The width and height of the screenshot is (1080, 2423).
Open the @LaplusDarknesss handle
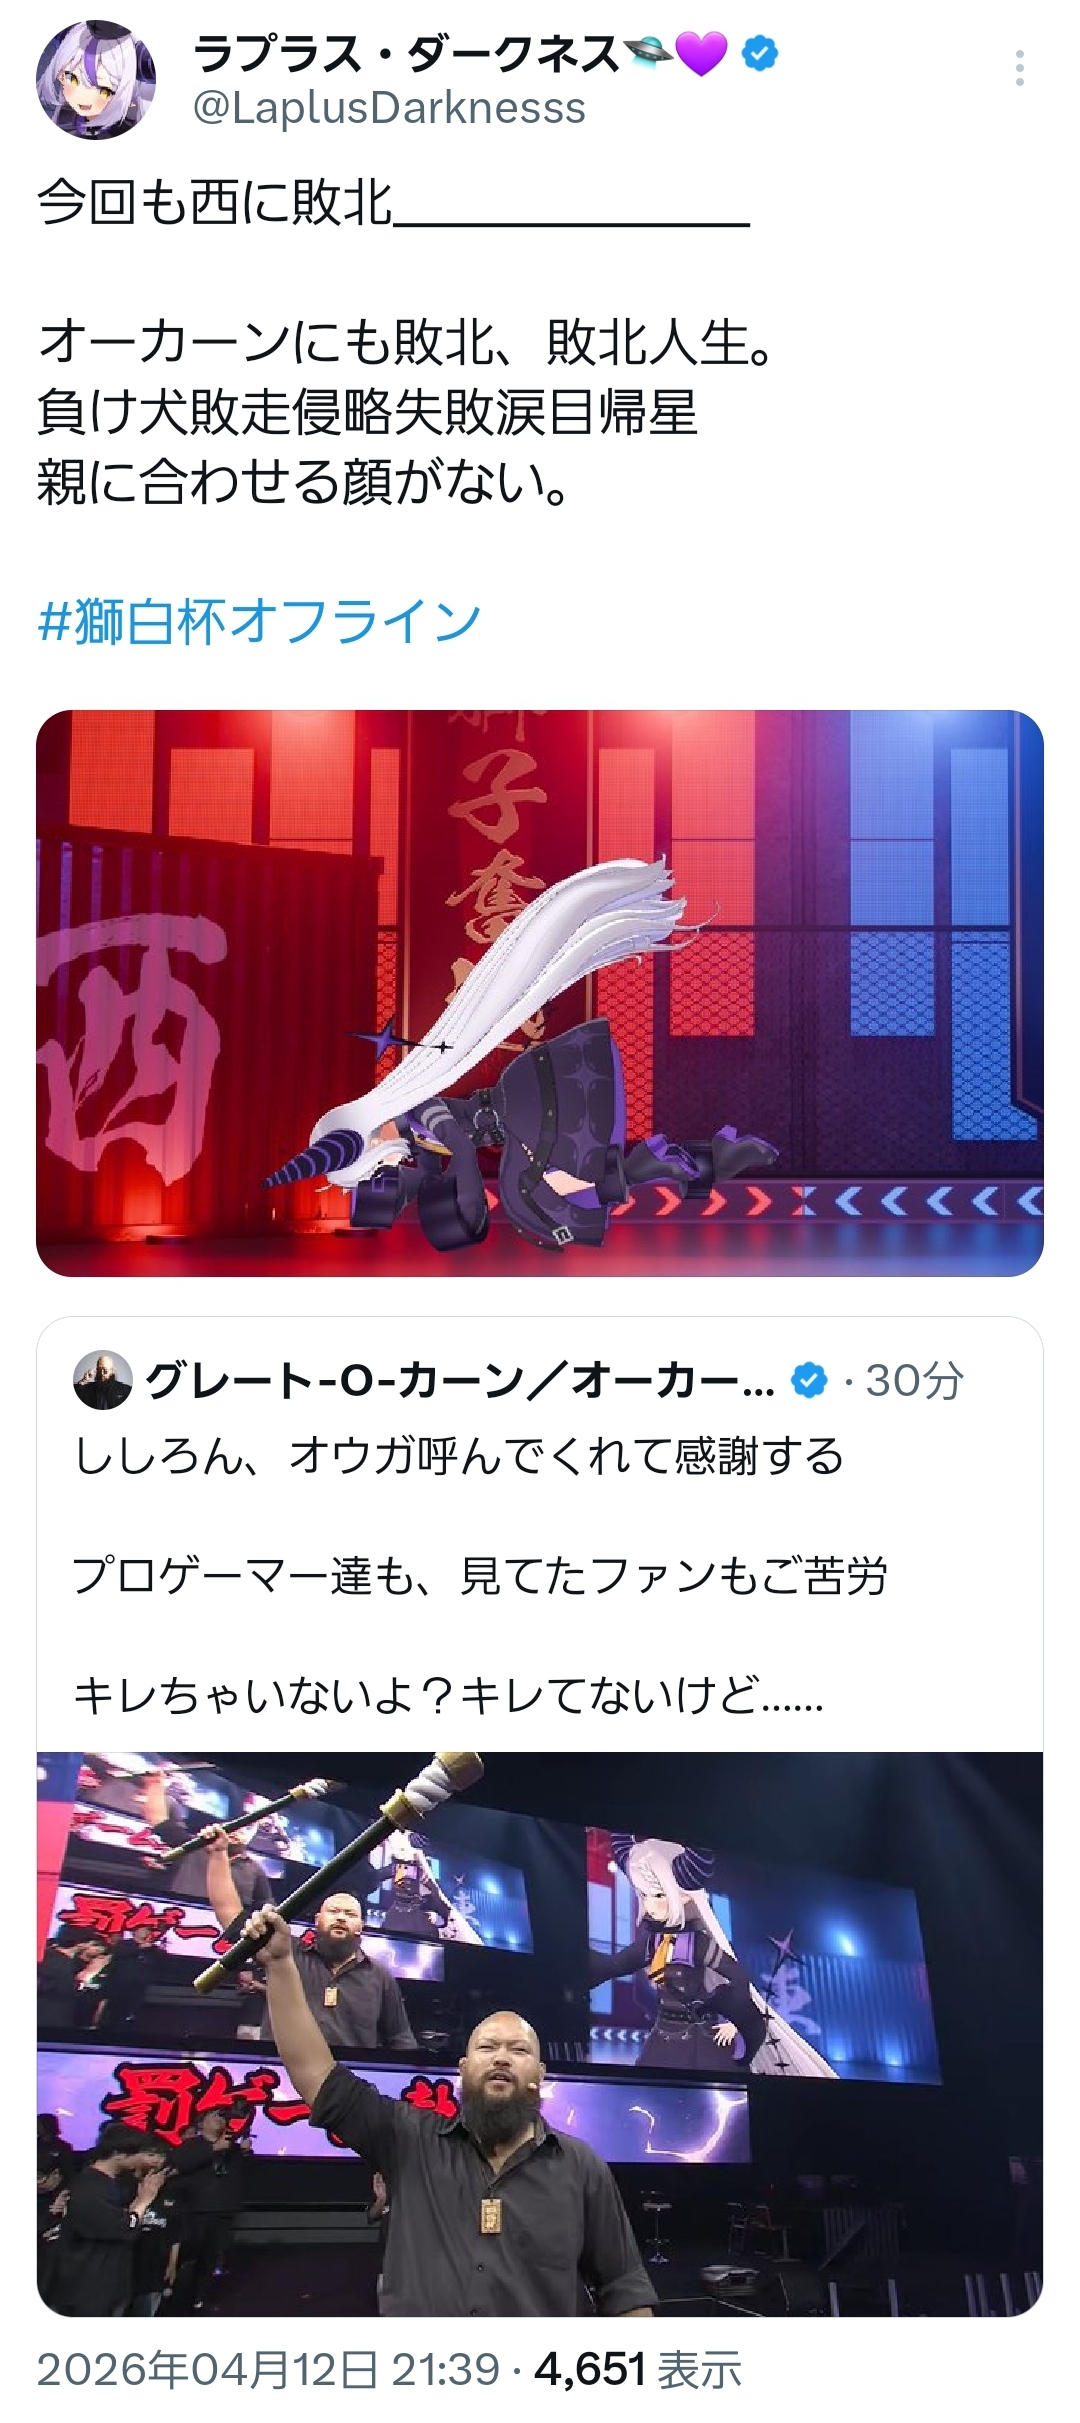click(x=389, y=108)
